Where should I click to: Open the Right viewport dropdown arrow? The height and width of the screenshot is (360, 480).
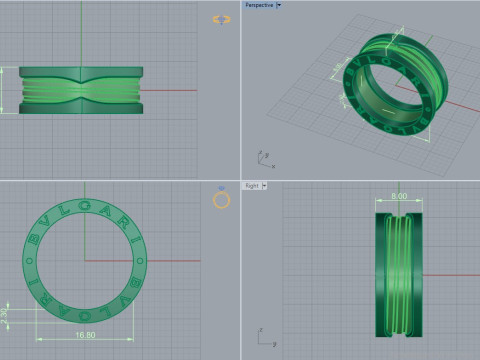tap(264, 186)
